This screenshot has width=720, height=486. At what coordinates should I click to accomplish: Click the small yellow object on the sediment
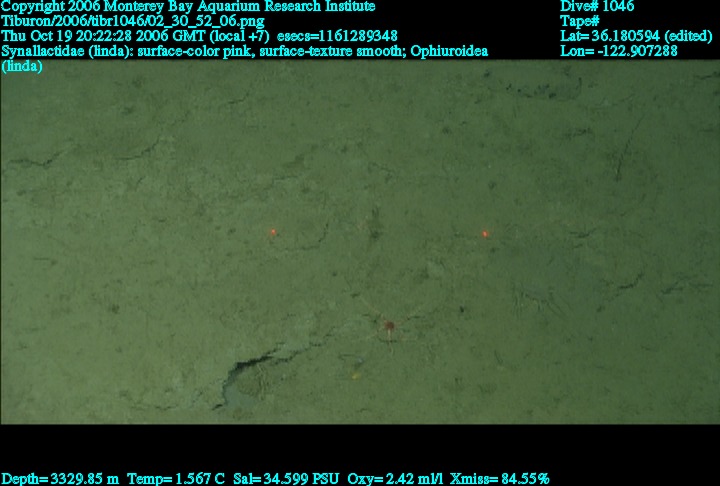354,376
